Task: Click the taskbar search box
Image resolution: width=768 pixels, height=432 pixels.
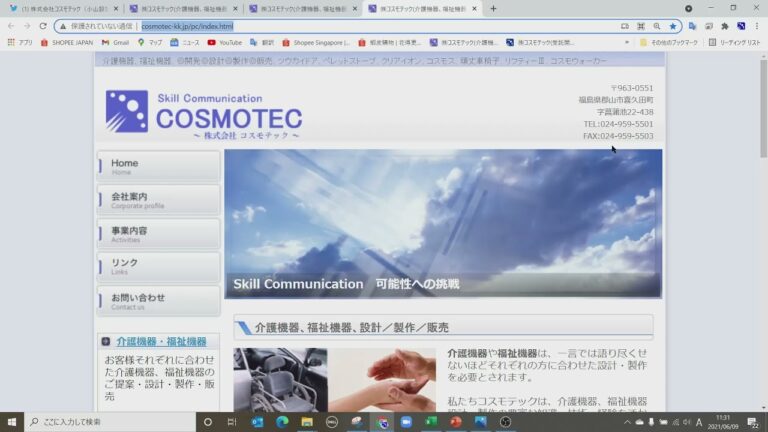Action: pyautogui.click(x=110, y=422)
